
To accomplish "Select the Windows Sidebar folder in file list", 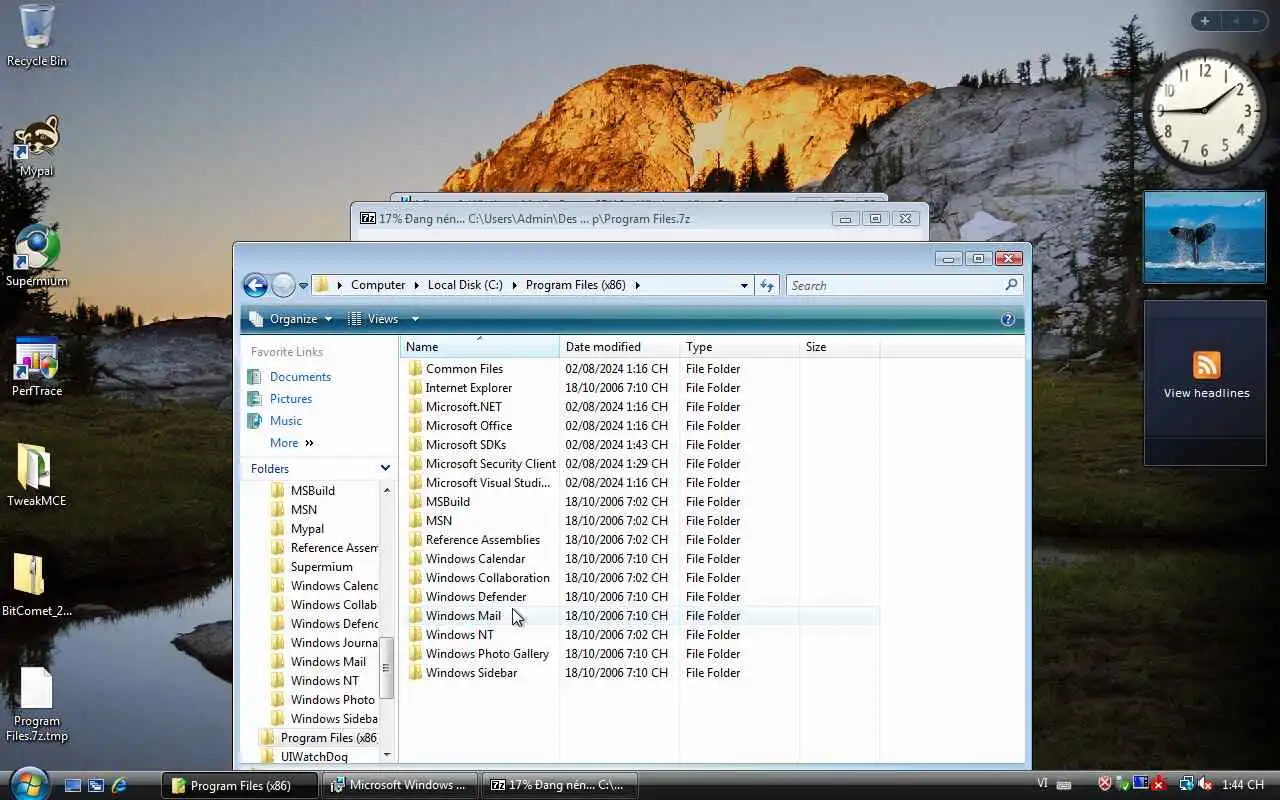I will (471, 673).
